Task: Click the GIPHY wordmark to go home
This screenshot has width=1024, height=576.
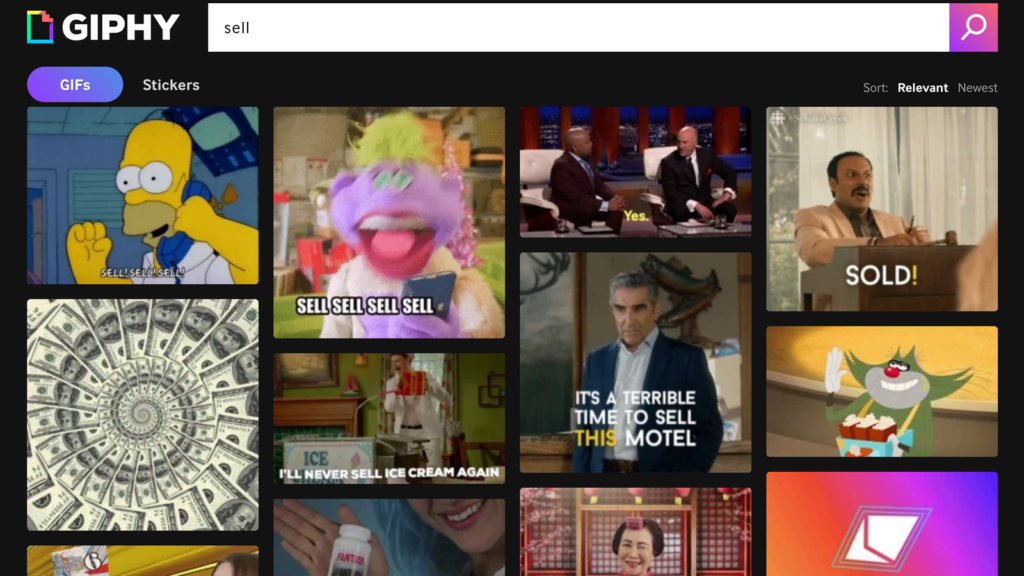Action: click(120, 27)
